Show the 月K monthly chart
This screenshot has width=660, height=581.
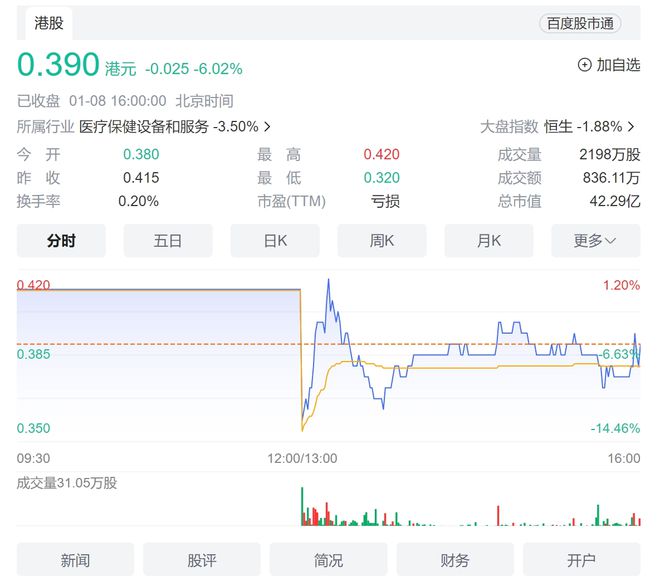pyautogui.click(x=489, y=240)
